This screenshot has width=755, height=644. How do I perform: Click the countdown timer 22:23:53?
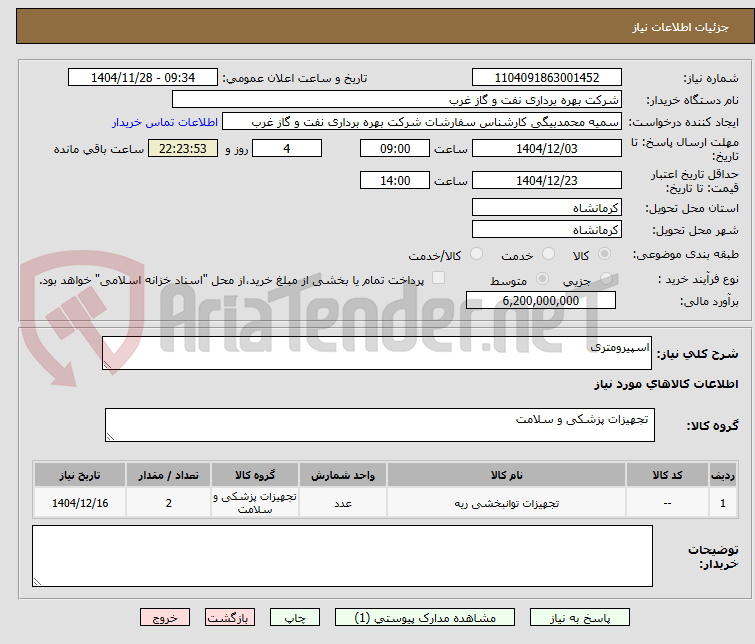[x=182, y=148]
